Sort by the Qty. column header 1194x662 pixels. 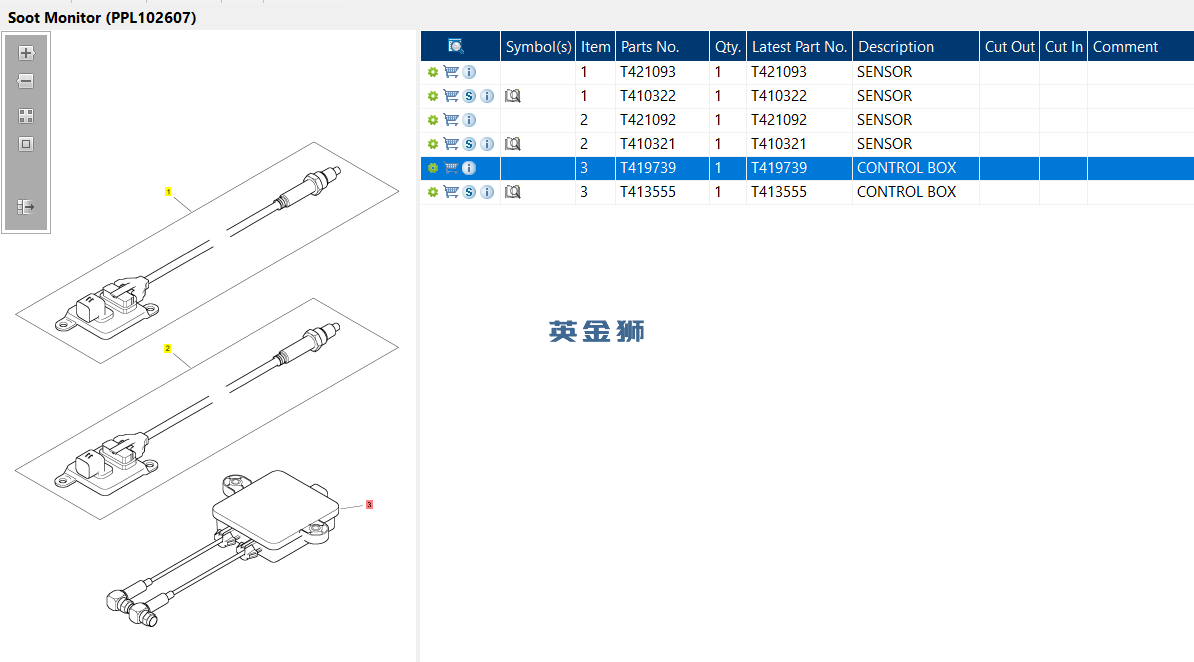[727, 46]
